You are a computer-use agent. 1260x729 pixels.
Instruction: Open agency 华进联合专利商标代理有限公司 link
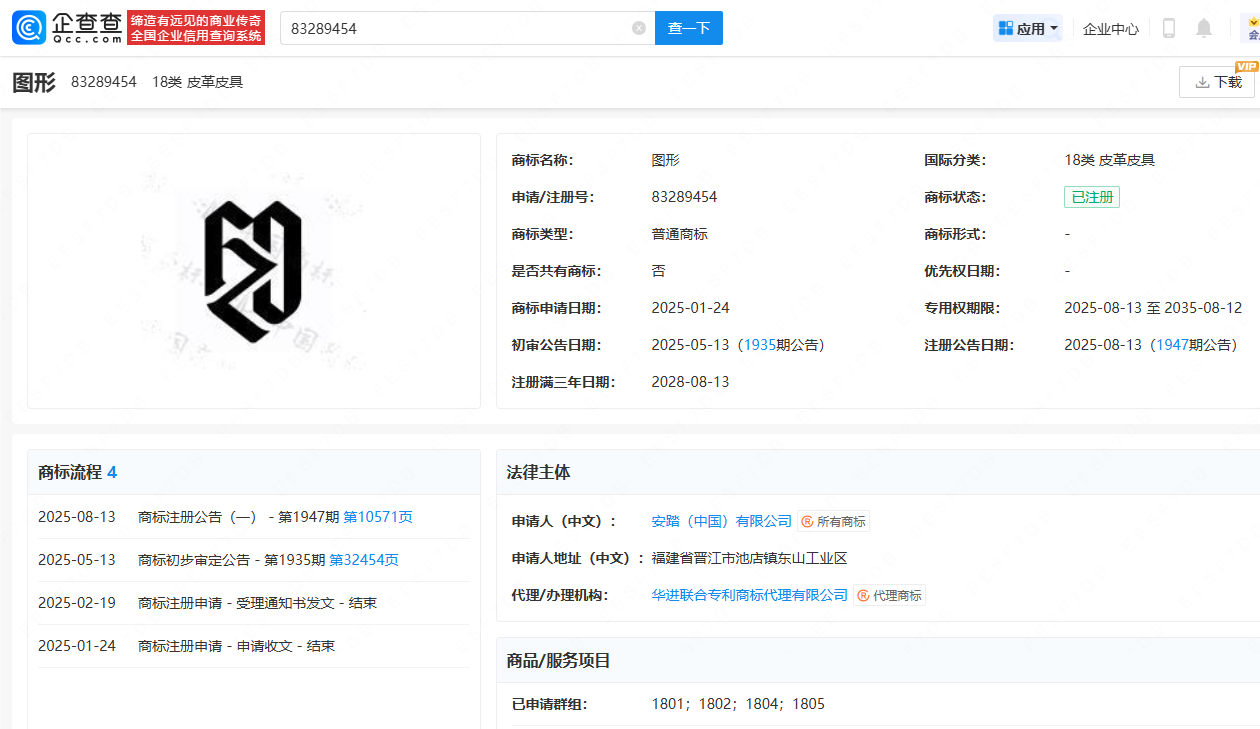point(749,595)
